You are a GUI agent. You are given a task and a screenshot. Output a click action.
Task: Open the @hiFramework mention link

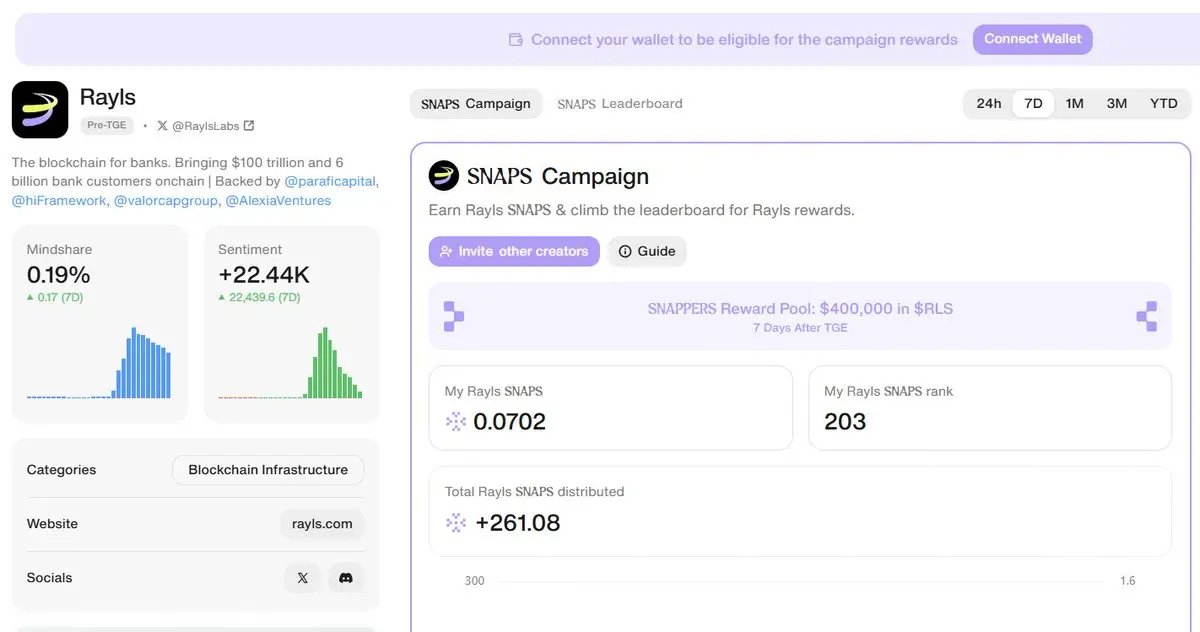pos(59,201)
